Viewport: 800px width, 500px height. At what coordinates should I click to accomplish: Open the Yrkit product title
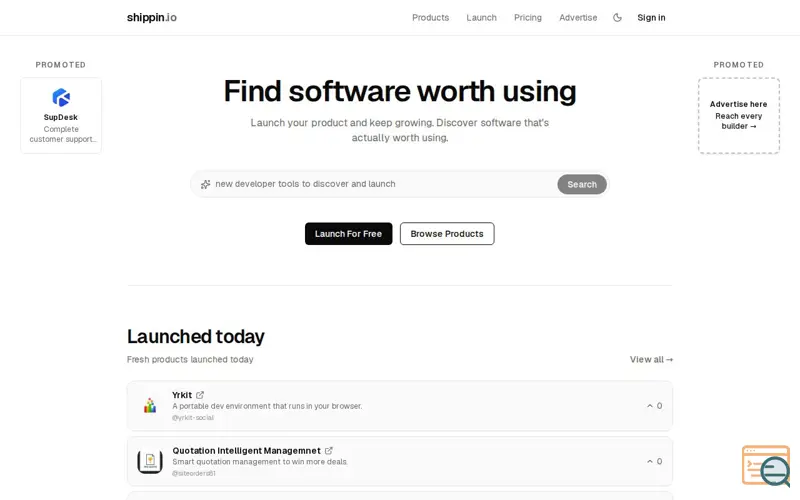click(182, 395)
